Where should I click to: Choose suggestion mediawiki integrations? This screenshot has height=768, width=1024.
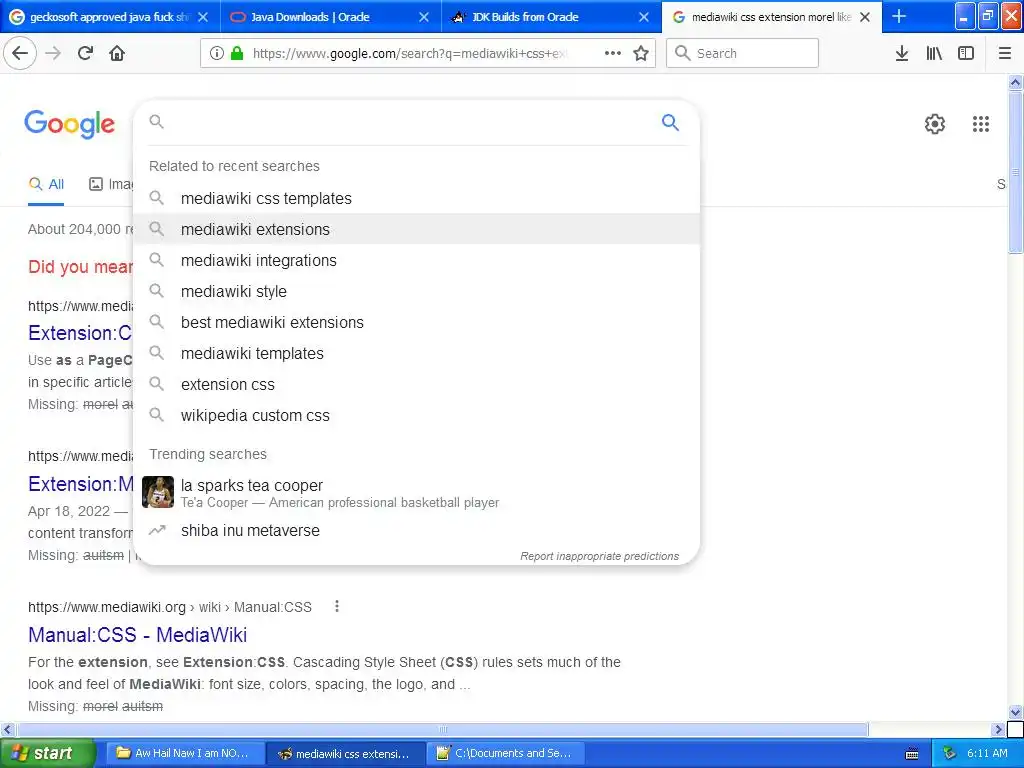[416, 261]
